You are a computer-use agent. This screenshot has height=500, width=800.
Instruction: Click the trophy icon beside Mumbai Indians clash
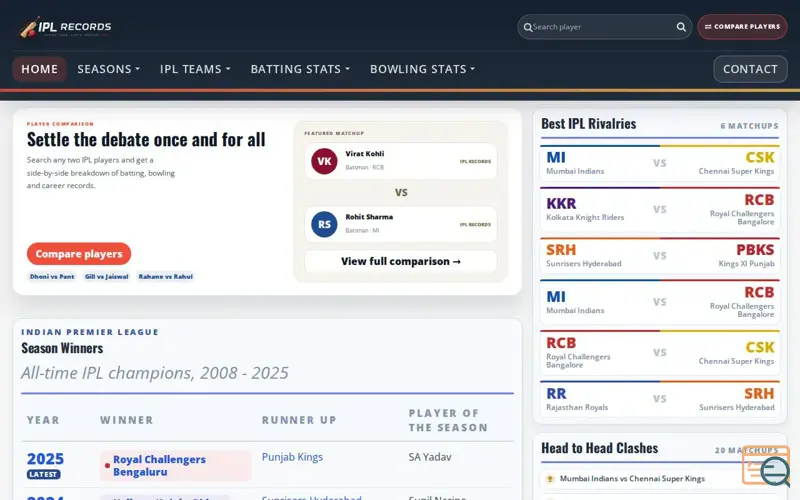coord(550,479)
